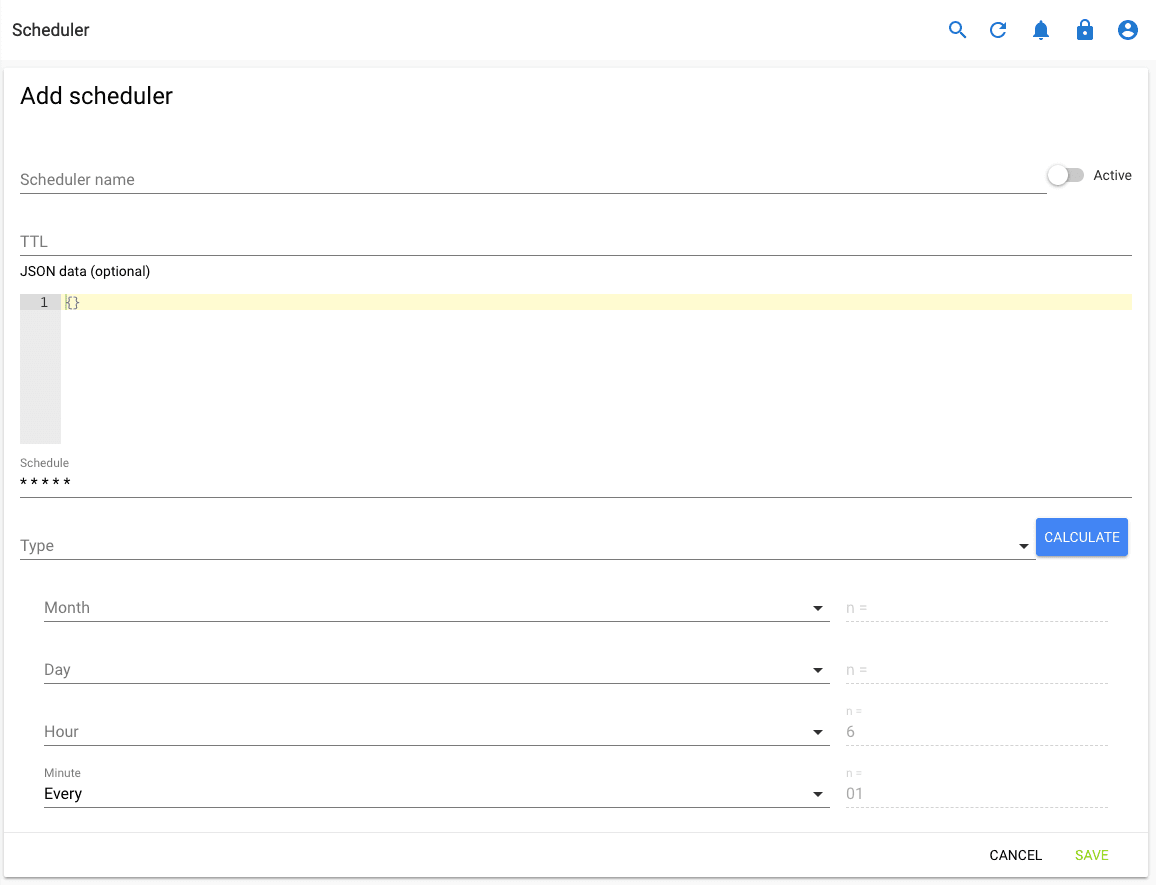Click the CALCULATE button
1156x885 pixels.
(x=1082, y=537)
